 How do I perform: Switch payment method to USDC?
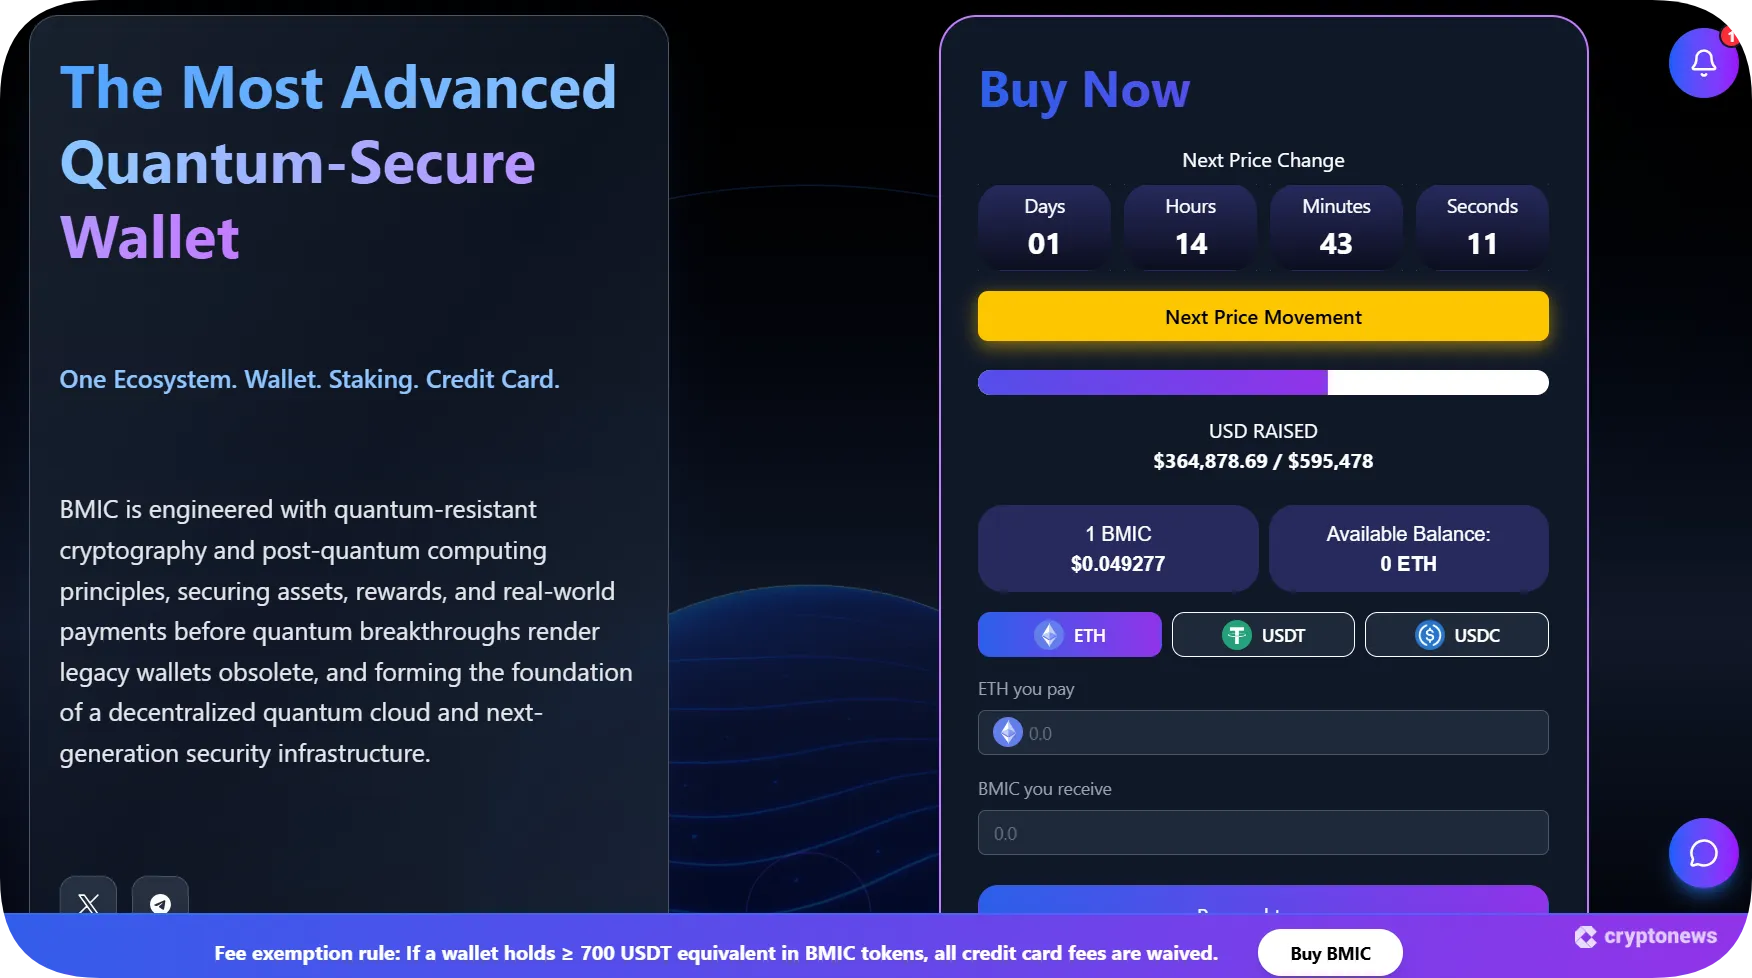click(x=1457, y=634)
